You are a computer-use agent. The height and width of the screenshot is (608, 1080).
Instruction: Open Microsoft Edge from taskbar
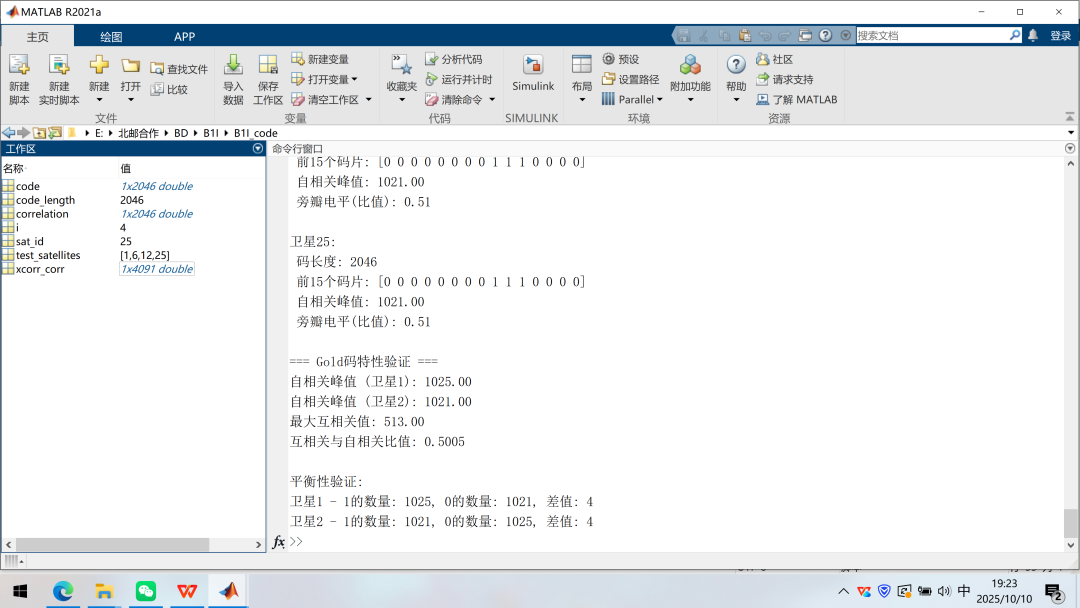(x=63, y=591)
